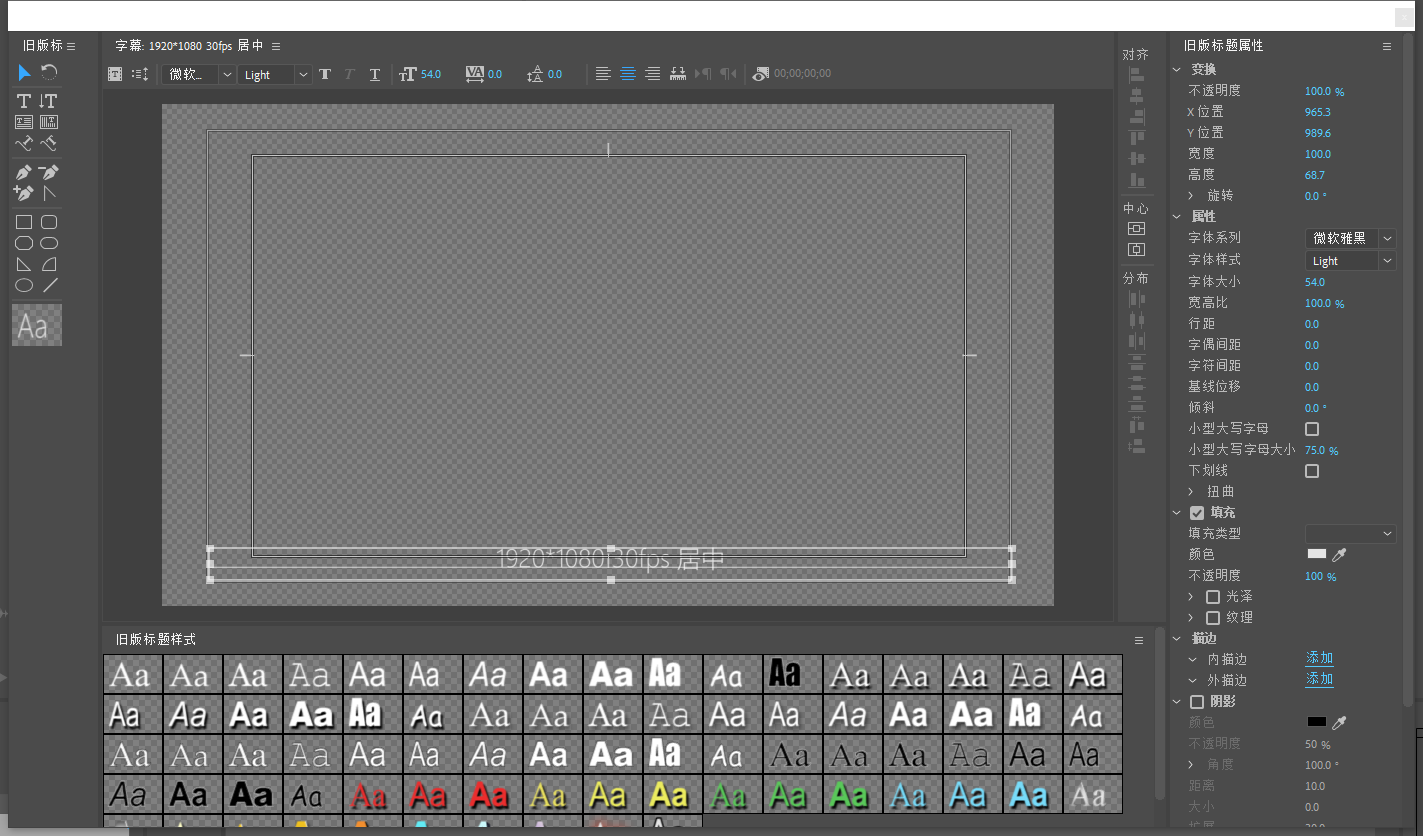Select the Vertical Type tool
This screenshot has height=836, width=1423.
point(49,101)
